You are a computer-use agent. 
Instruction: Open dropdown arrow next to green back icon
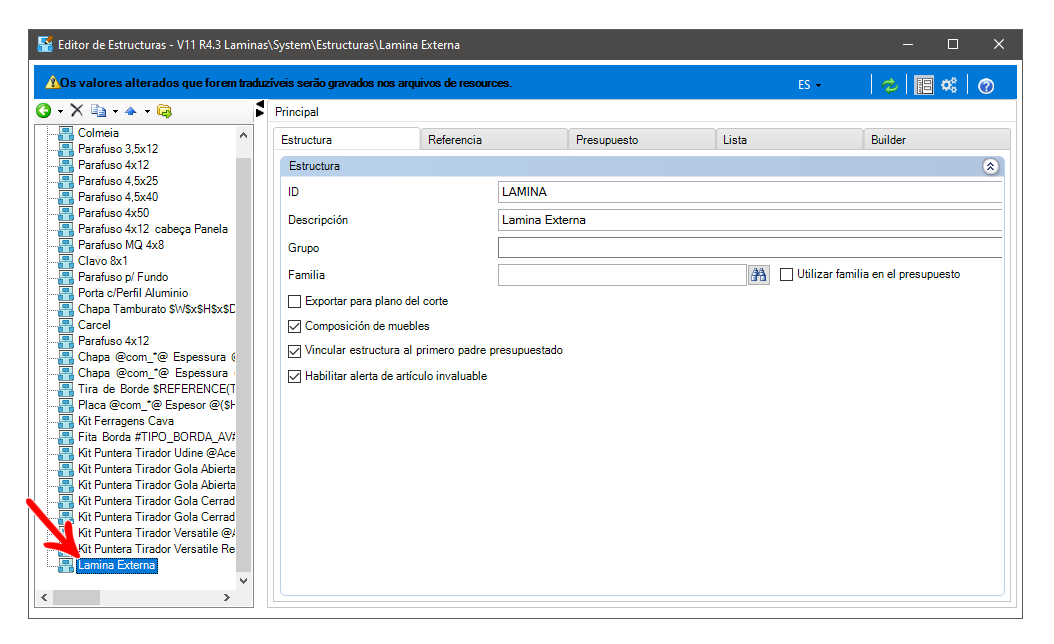pos(60,112)
